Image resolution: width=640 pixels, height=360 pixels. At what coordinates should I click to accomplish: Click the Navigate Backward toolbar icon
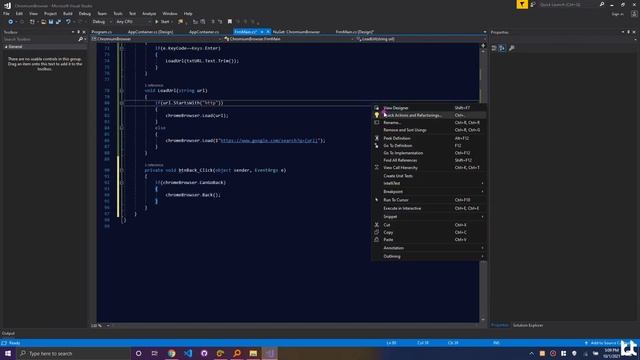(11, 22)
